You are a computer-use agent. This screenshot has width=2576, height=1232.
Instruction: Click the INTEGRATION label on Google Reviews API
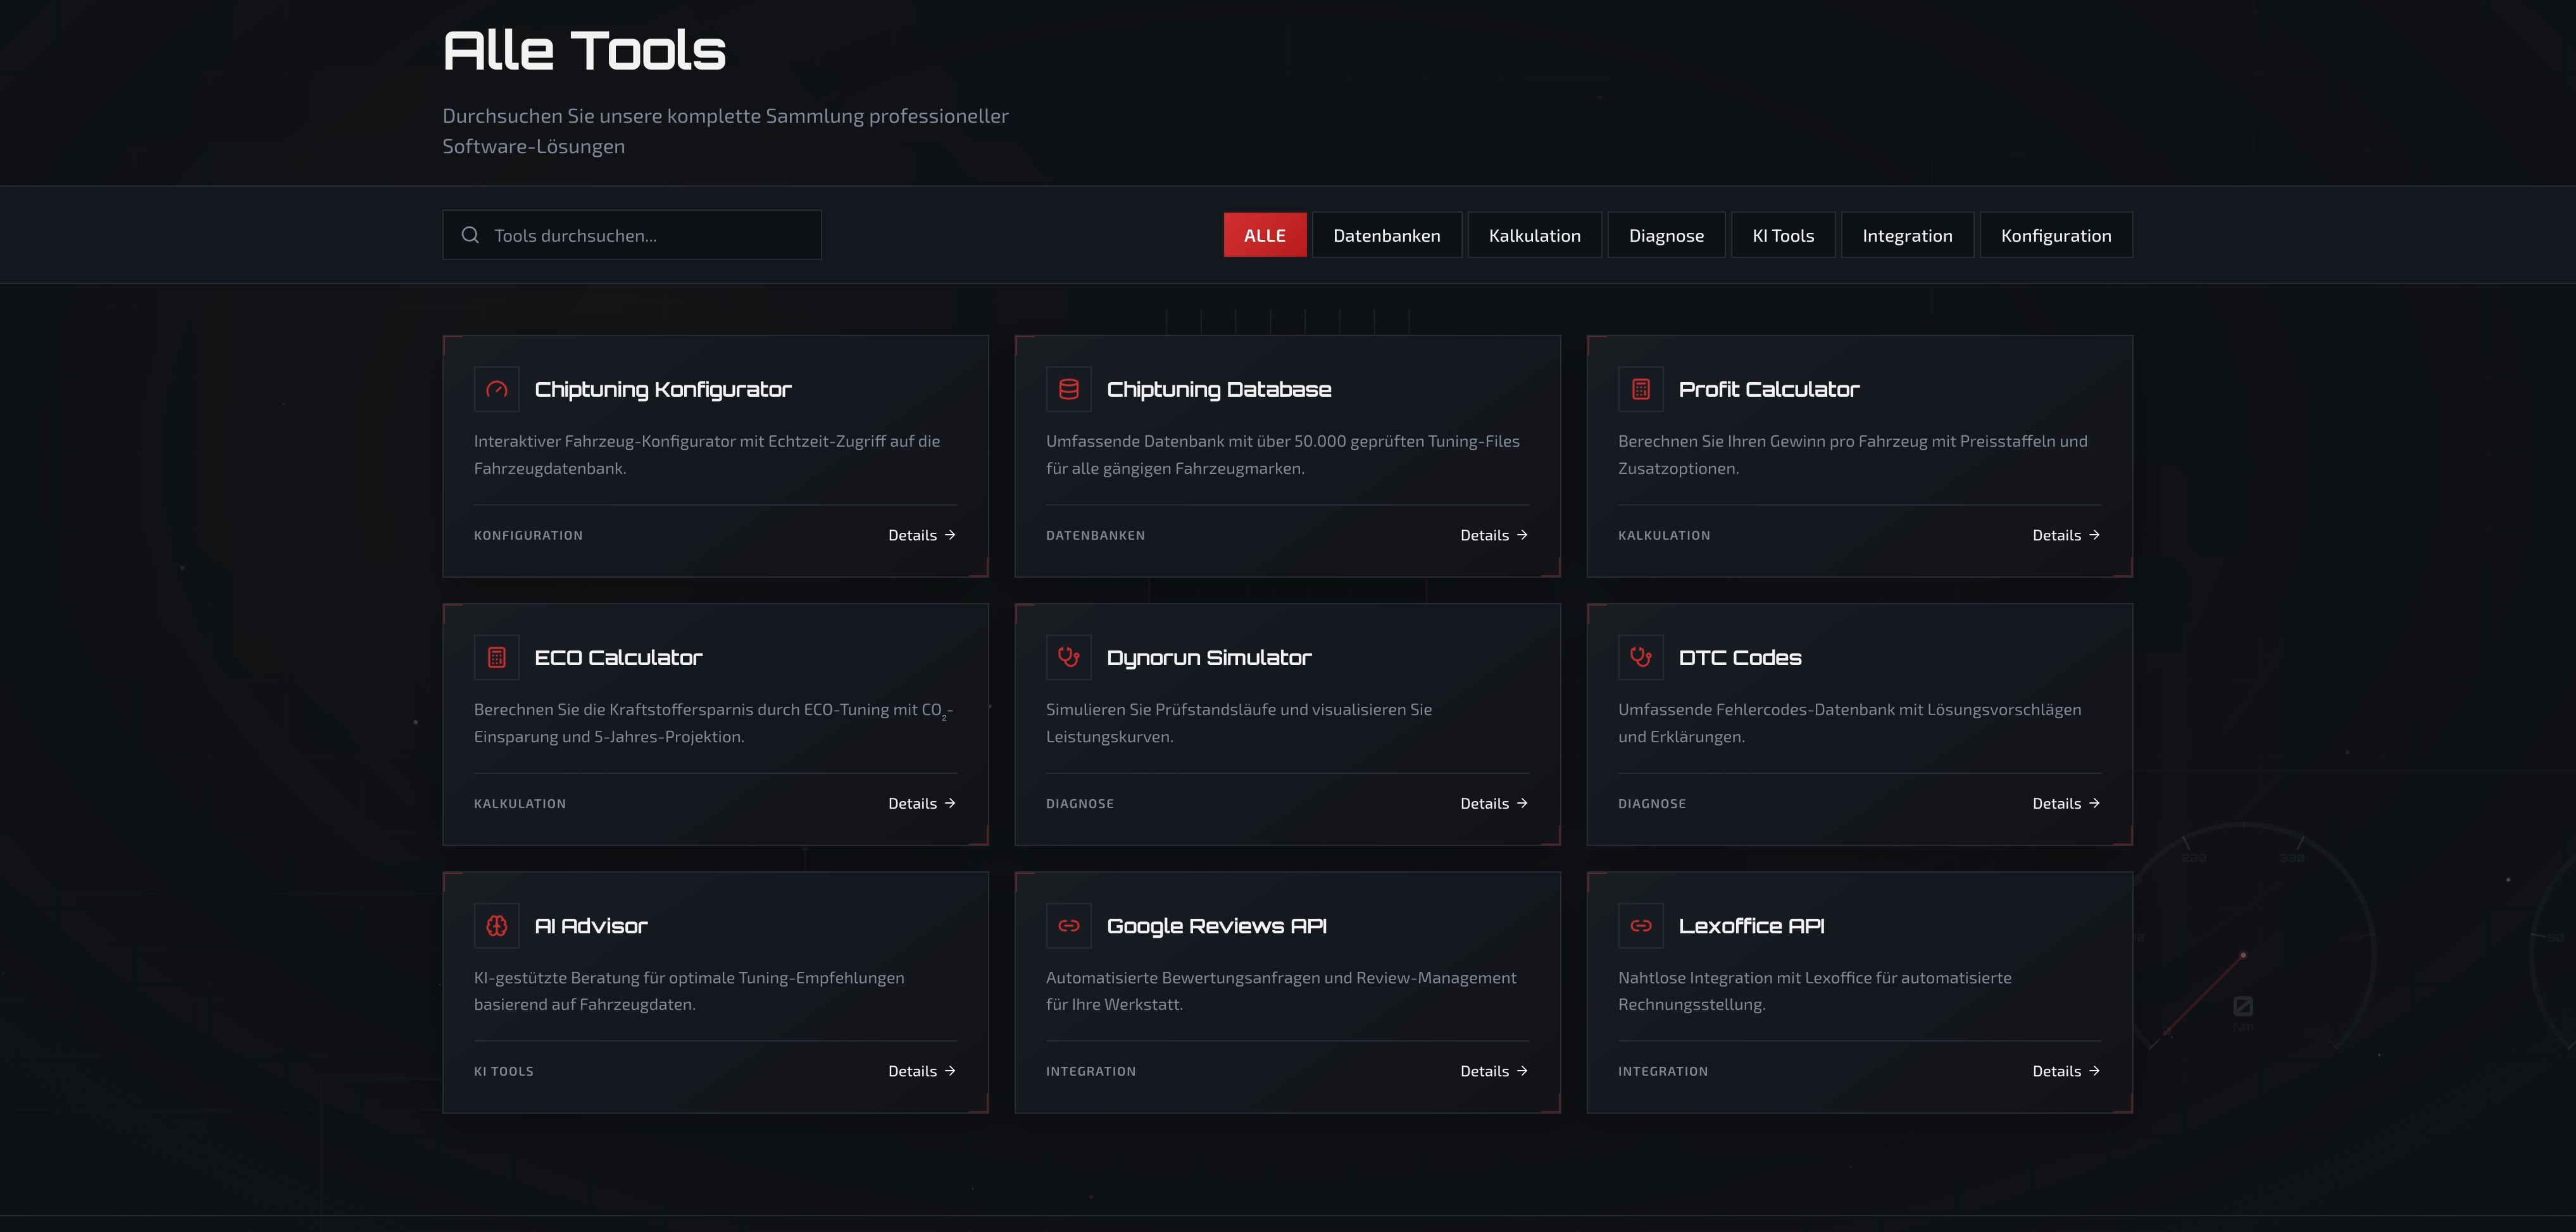[x=1091, y=1071]
